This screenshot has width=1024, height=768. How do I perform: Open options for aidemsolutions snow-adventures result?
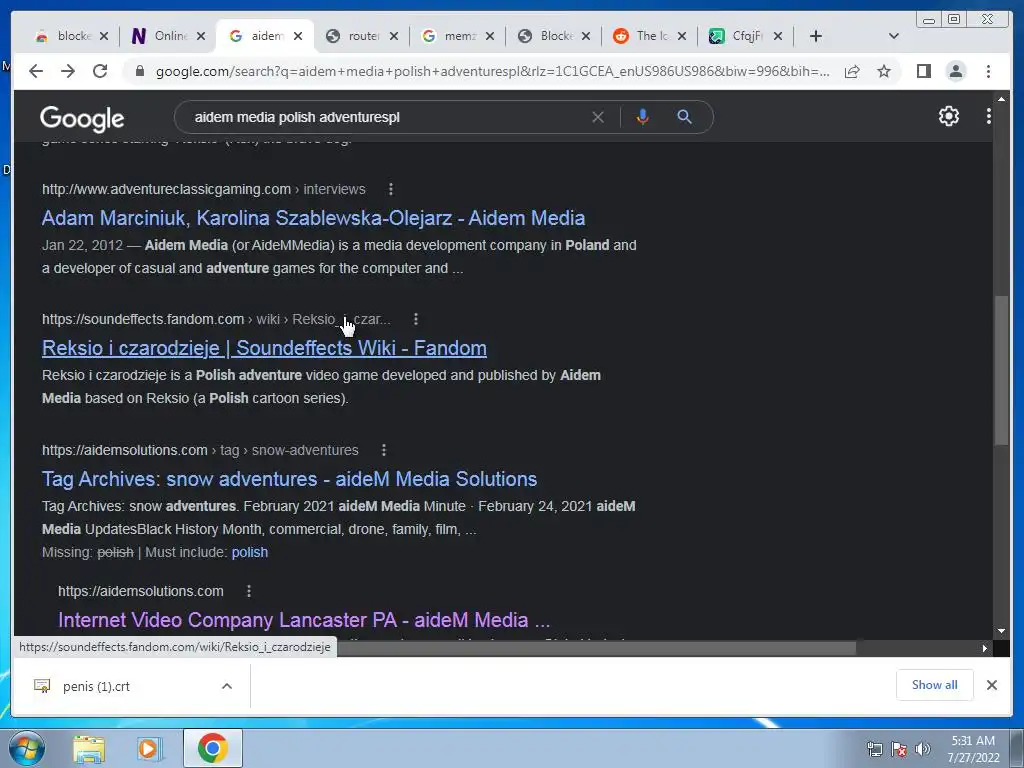(x=383, y=450)
